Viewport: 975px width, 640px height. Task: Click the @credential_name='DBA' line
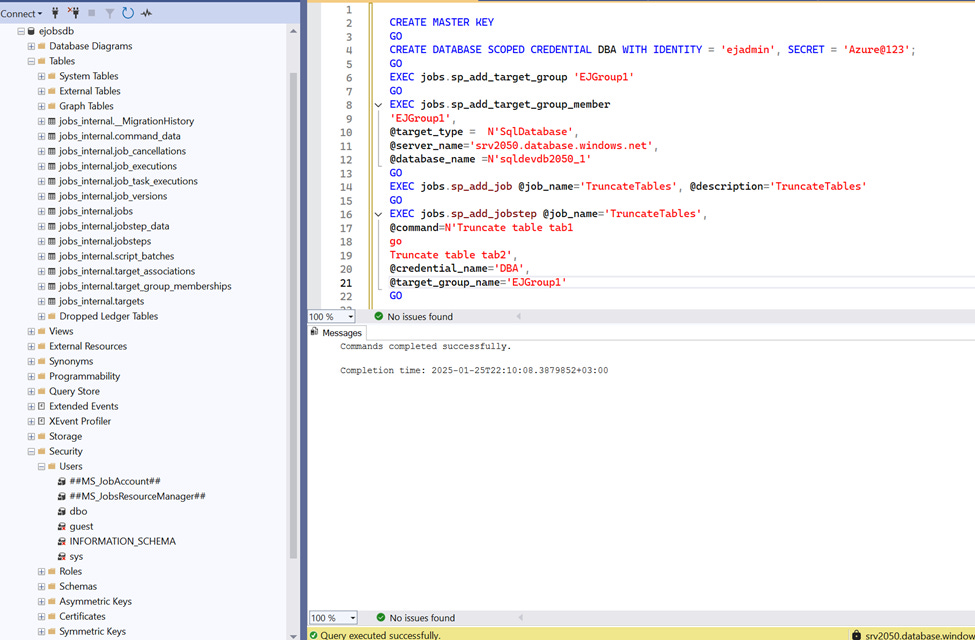(x=459, y=269)
